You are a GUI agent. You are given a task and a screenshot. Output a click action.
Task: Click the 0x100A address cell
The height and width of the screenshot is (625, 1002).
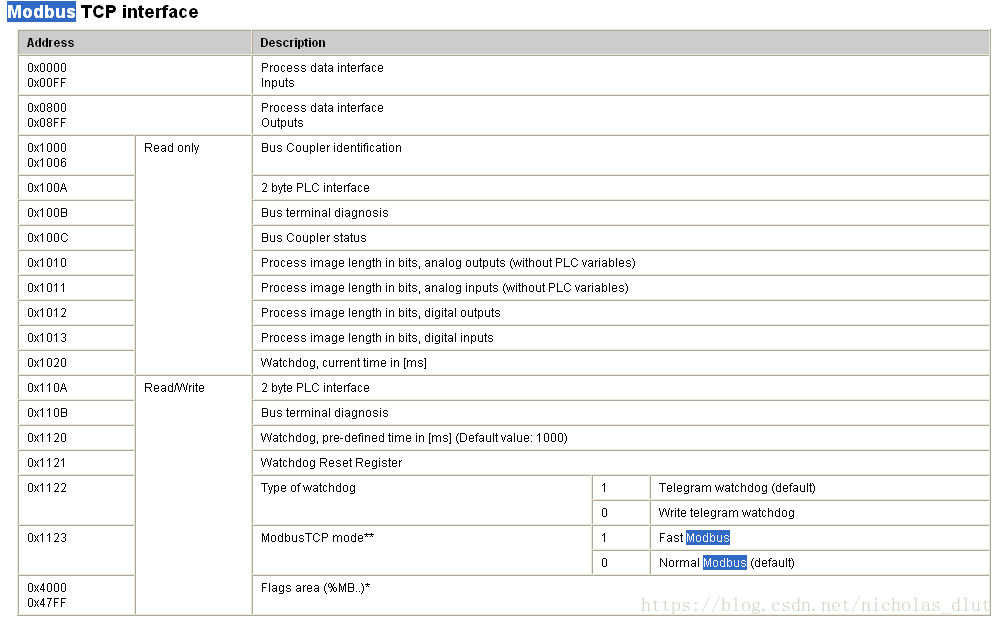point(47,188)
